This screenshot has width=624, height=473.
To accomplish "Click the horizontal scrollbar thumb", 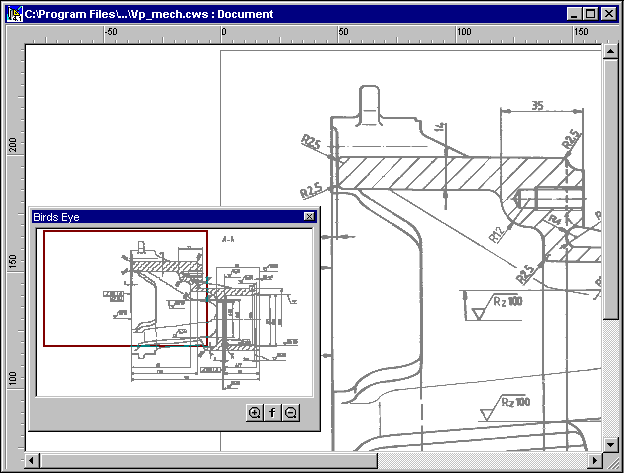I will click(208, 461).
